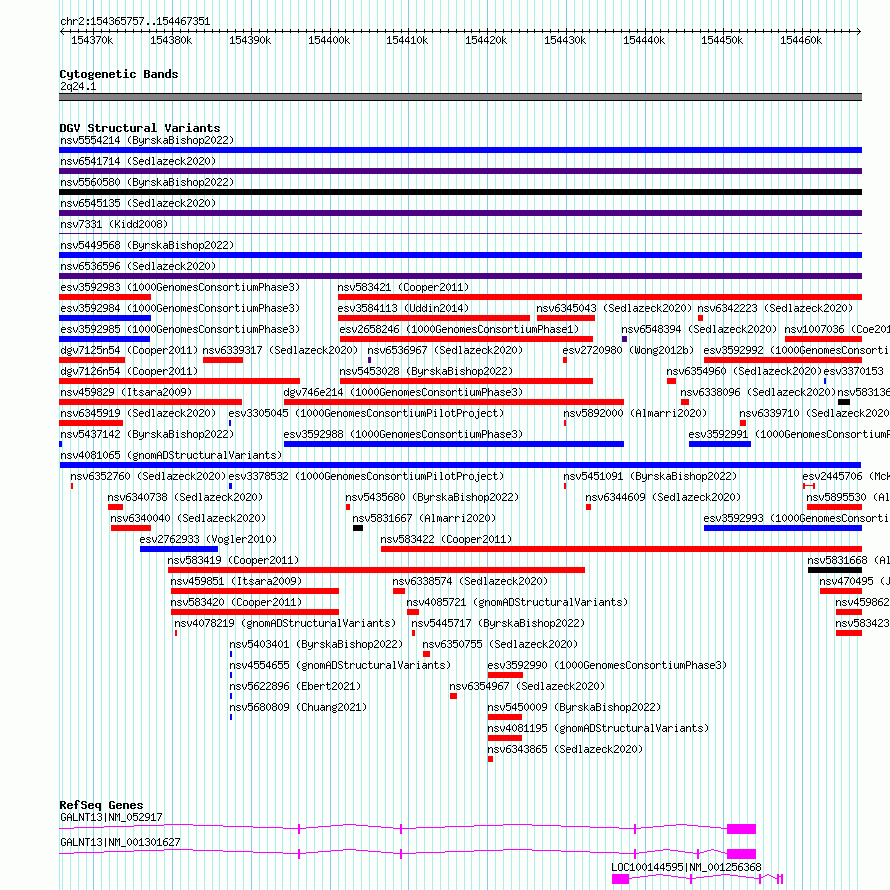Click nsv583422 (Cooper2011) label
Viewport: 890px width, 890px height.
point(446,539)
